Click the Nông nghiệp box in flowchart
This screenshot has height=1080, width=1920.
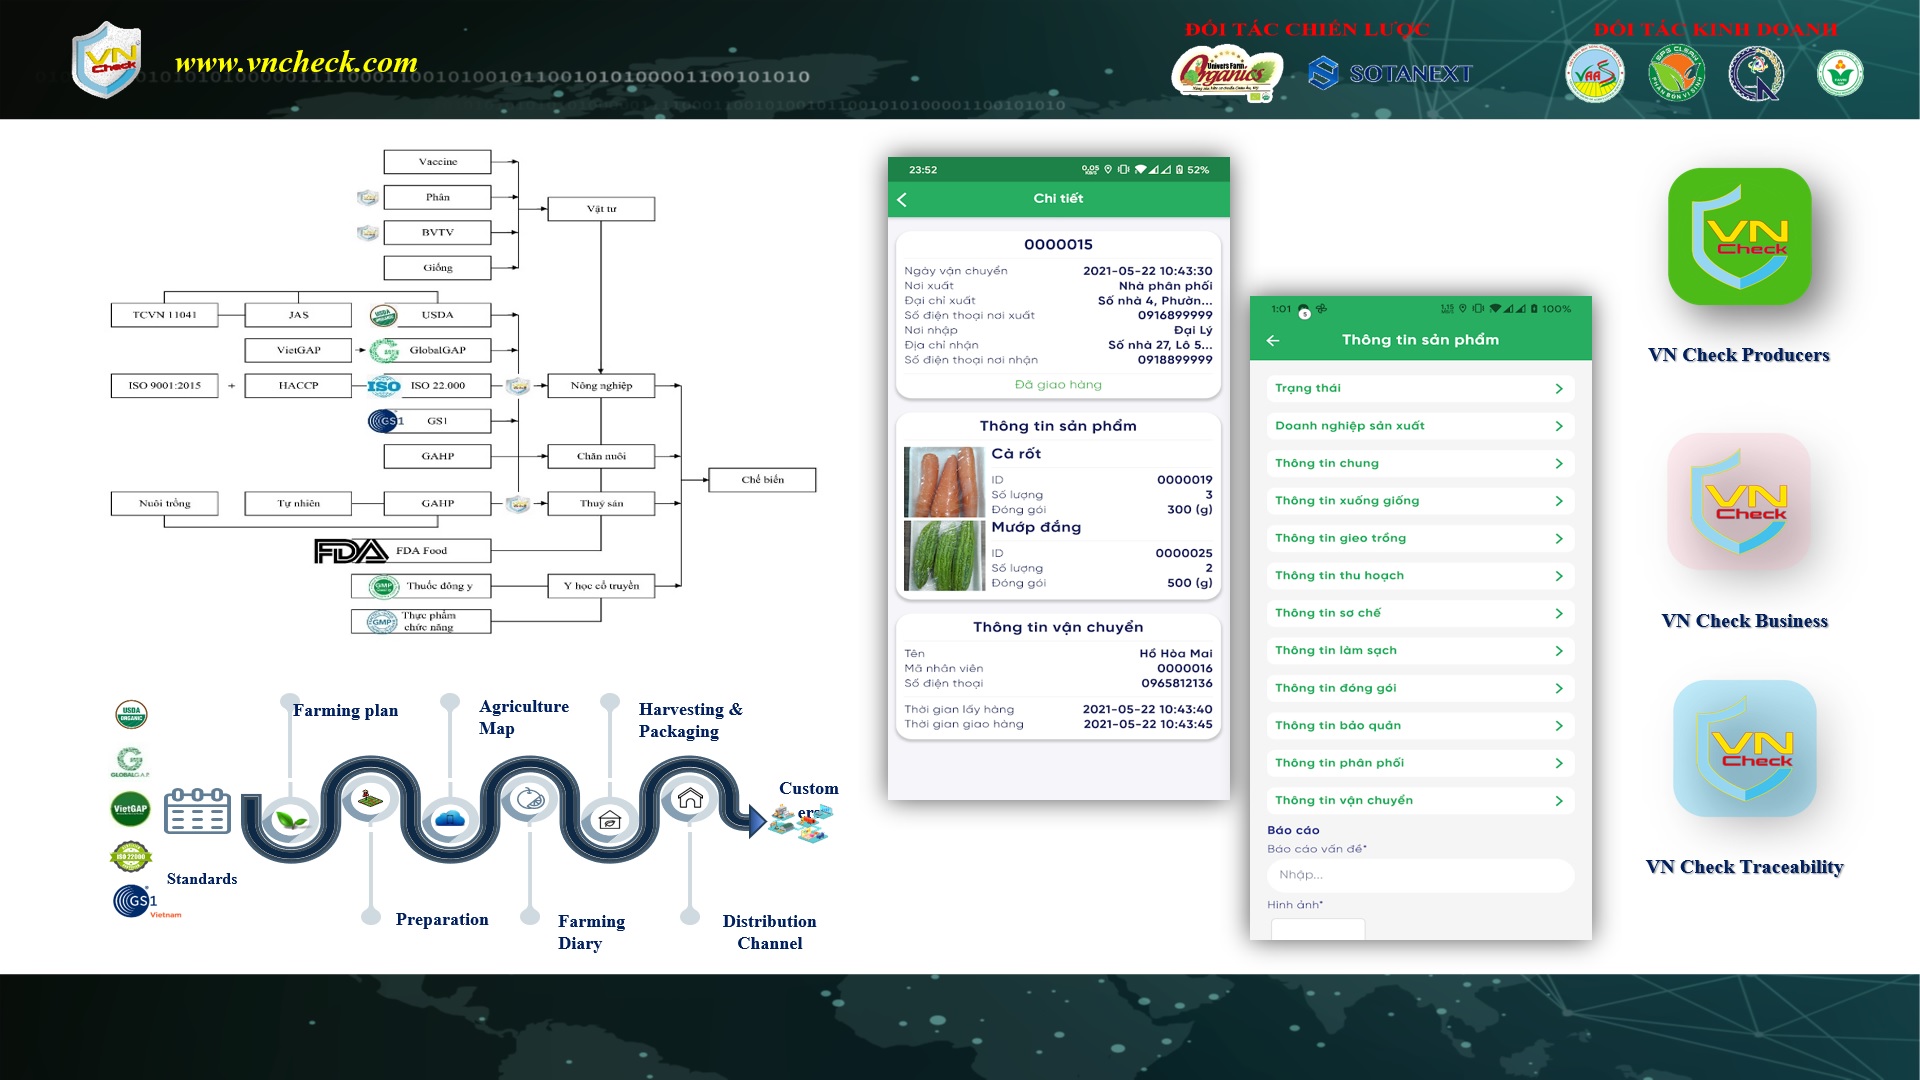tap(601, 386)
